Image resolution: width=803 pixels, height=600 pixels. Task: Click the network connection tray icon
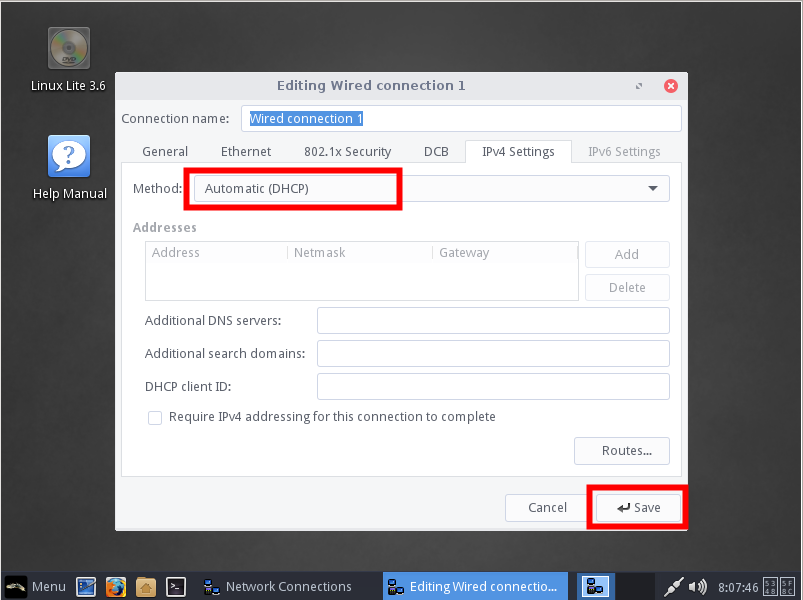pos(674,587)
